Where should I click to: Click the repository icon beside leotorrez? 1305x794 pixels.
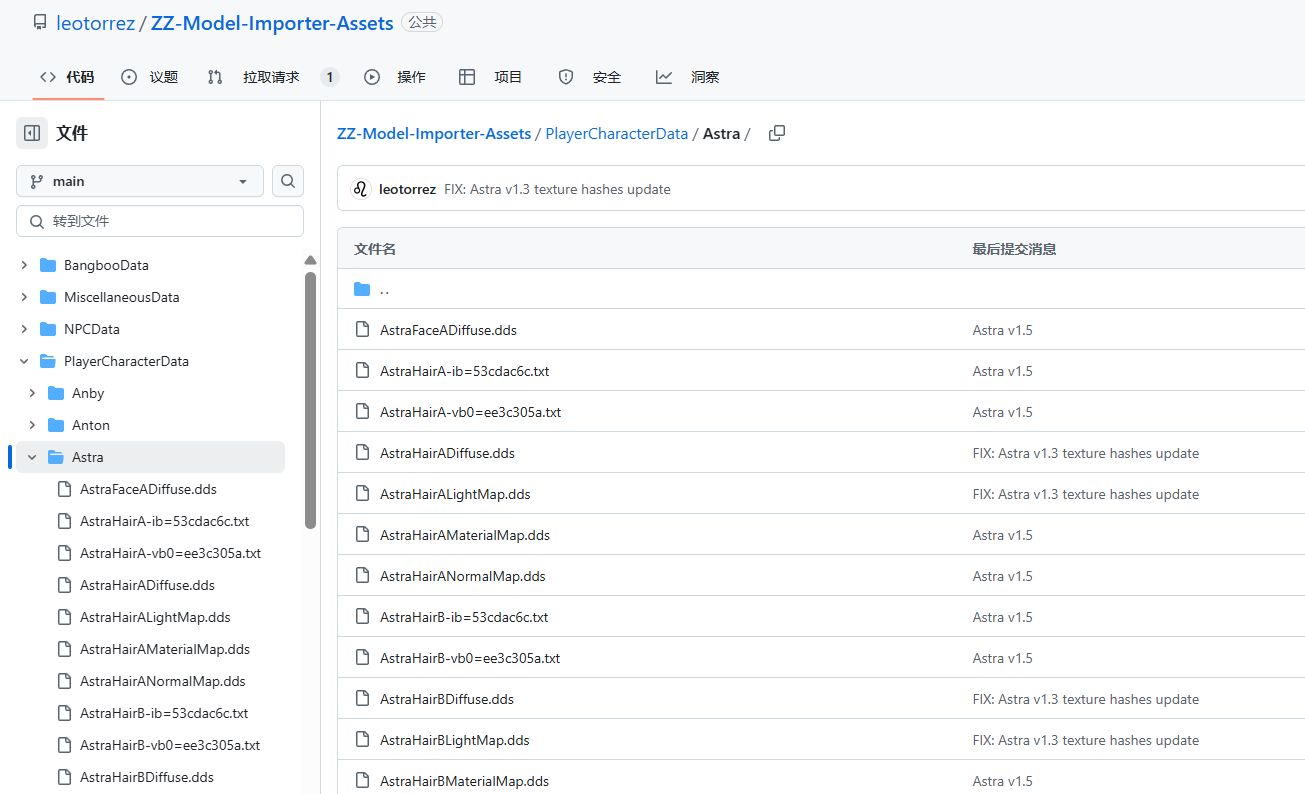40,23
